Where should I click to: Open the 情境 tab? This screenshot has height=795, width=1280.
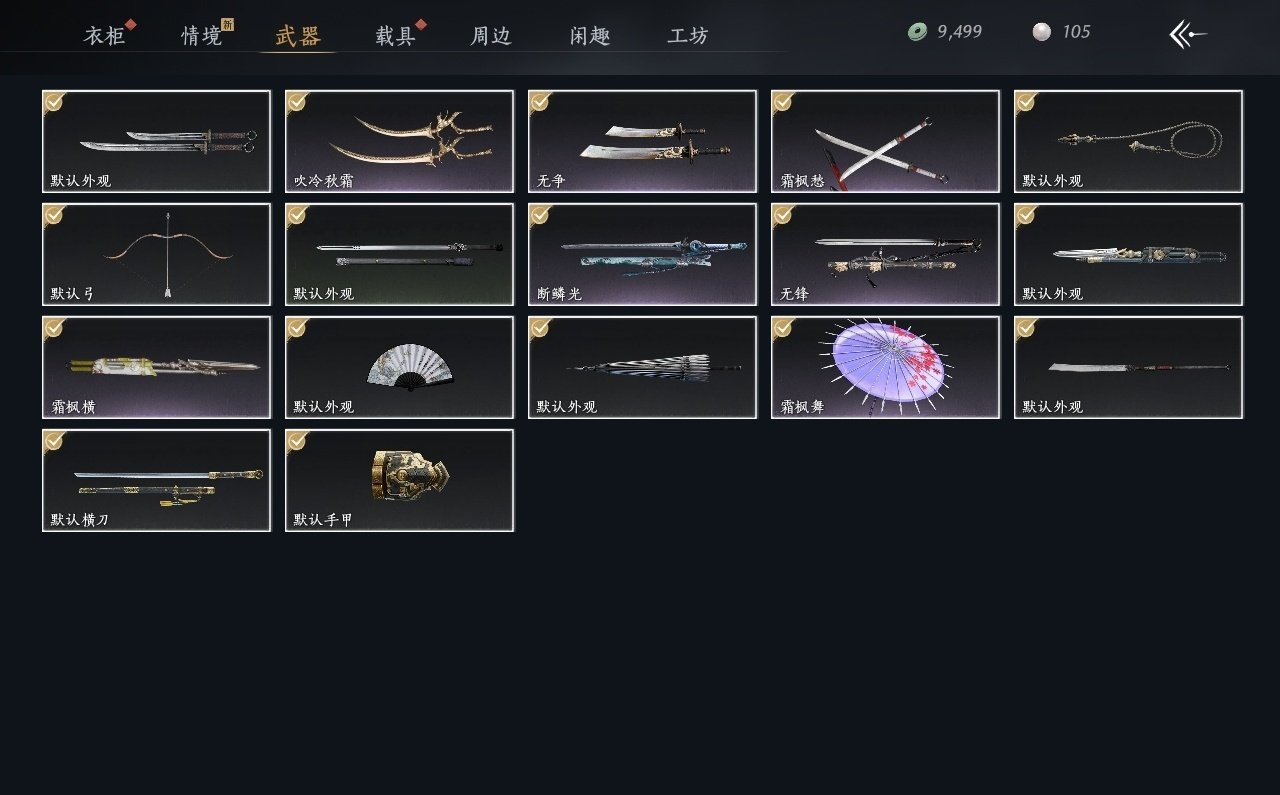[202, 36]
